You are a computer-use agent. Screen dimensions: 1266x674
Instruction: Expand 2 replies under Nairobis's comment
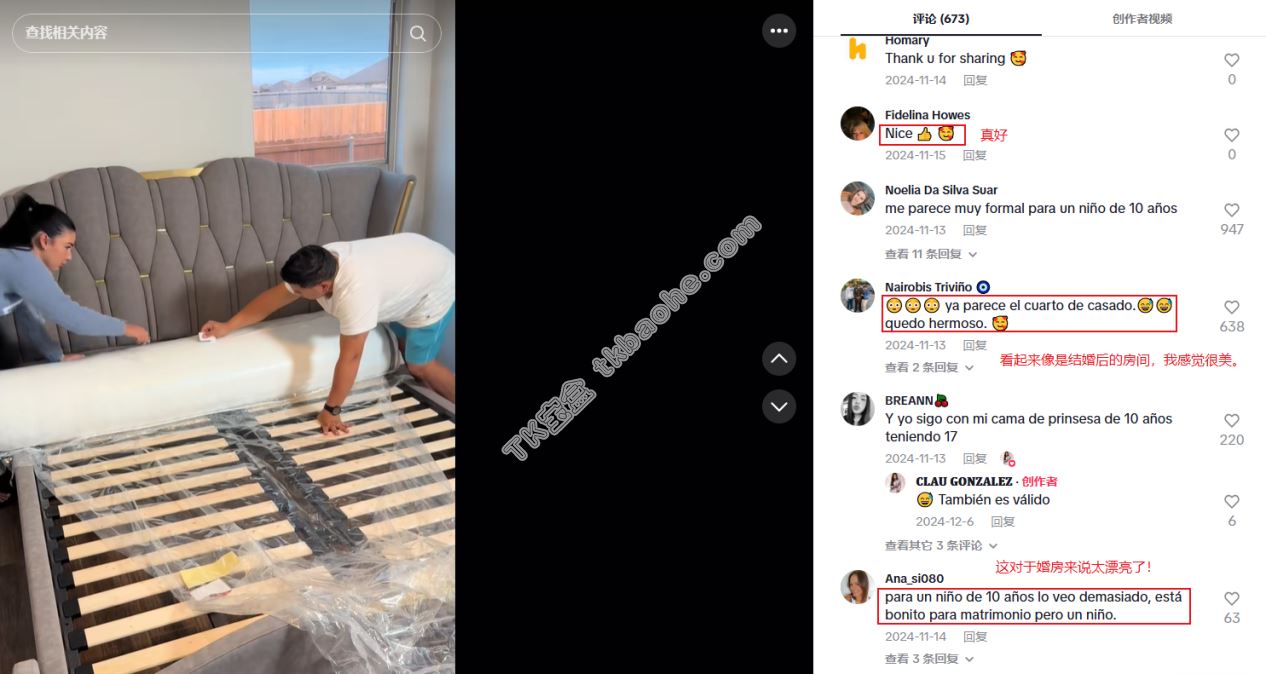(929, 367)
